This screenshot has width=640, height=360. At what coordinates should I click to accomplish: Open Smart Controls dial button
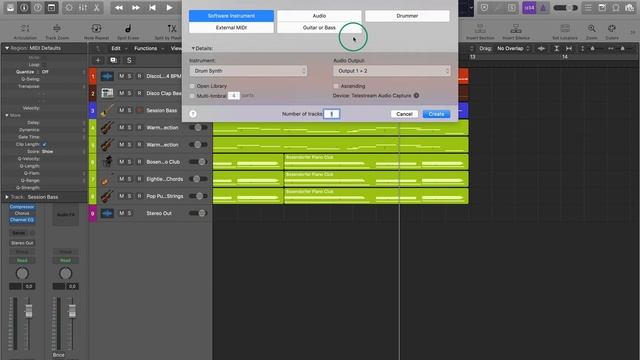click(69, 8)
